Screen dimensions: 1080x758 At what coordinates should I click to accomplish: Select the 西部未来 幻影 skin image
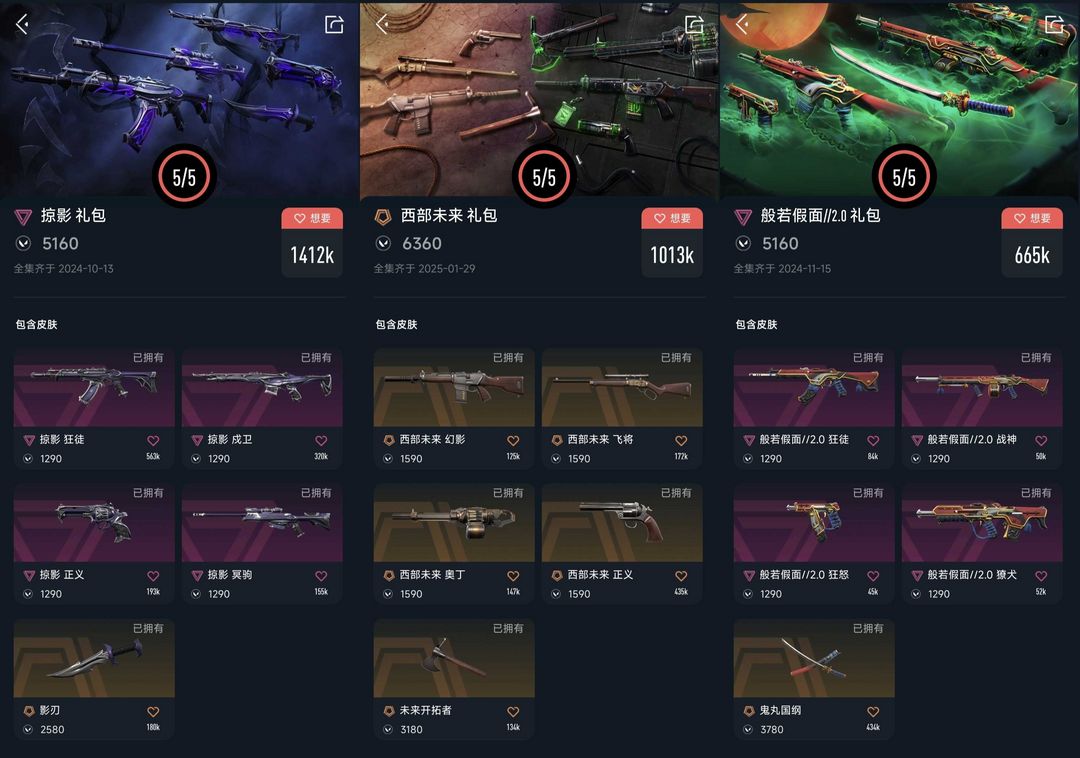(x=454, y=387)
